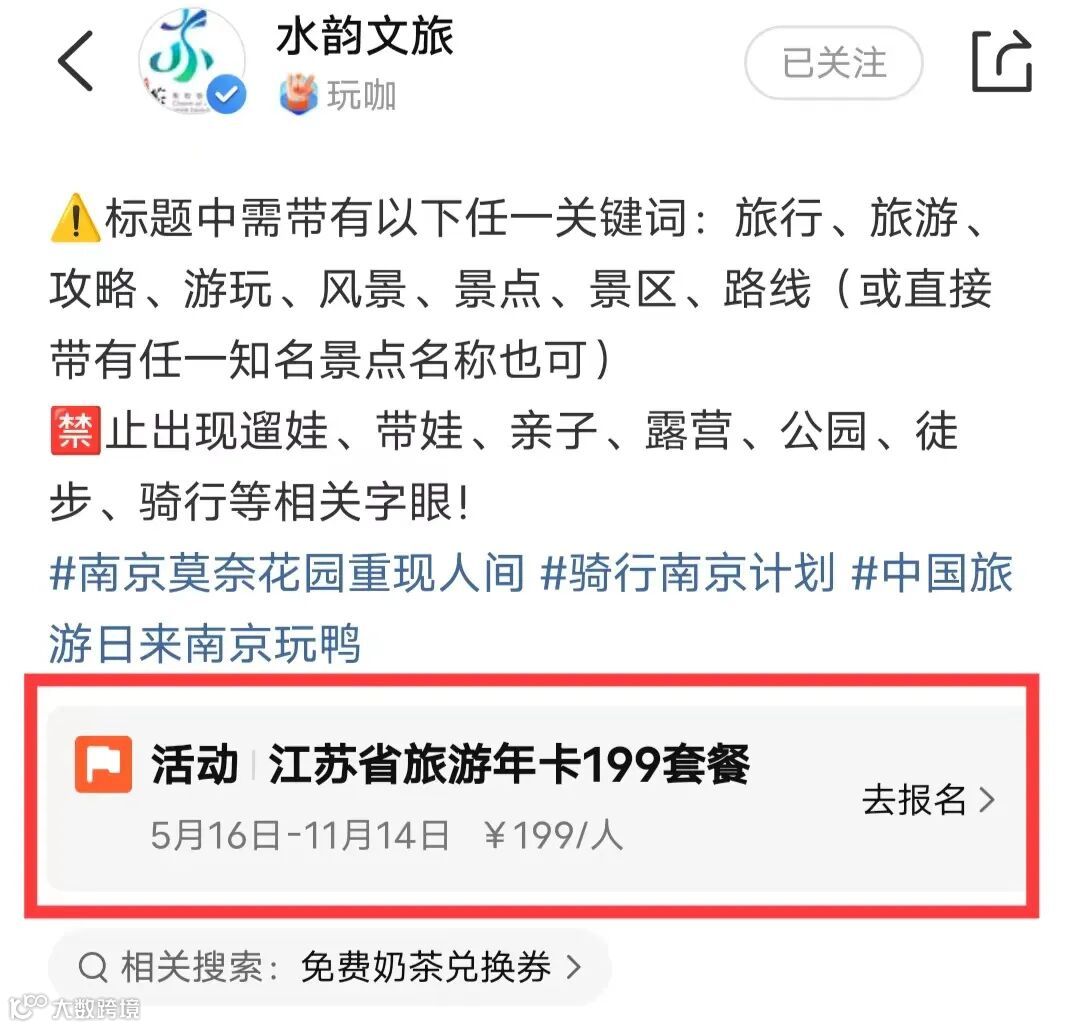Tap the orange activity flag icon
Viewport: 1080px width, 1028px height.
click(103, 764)
